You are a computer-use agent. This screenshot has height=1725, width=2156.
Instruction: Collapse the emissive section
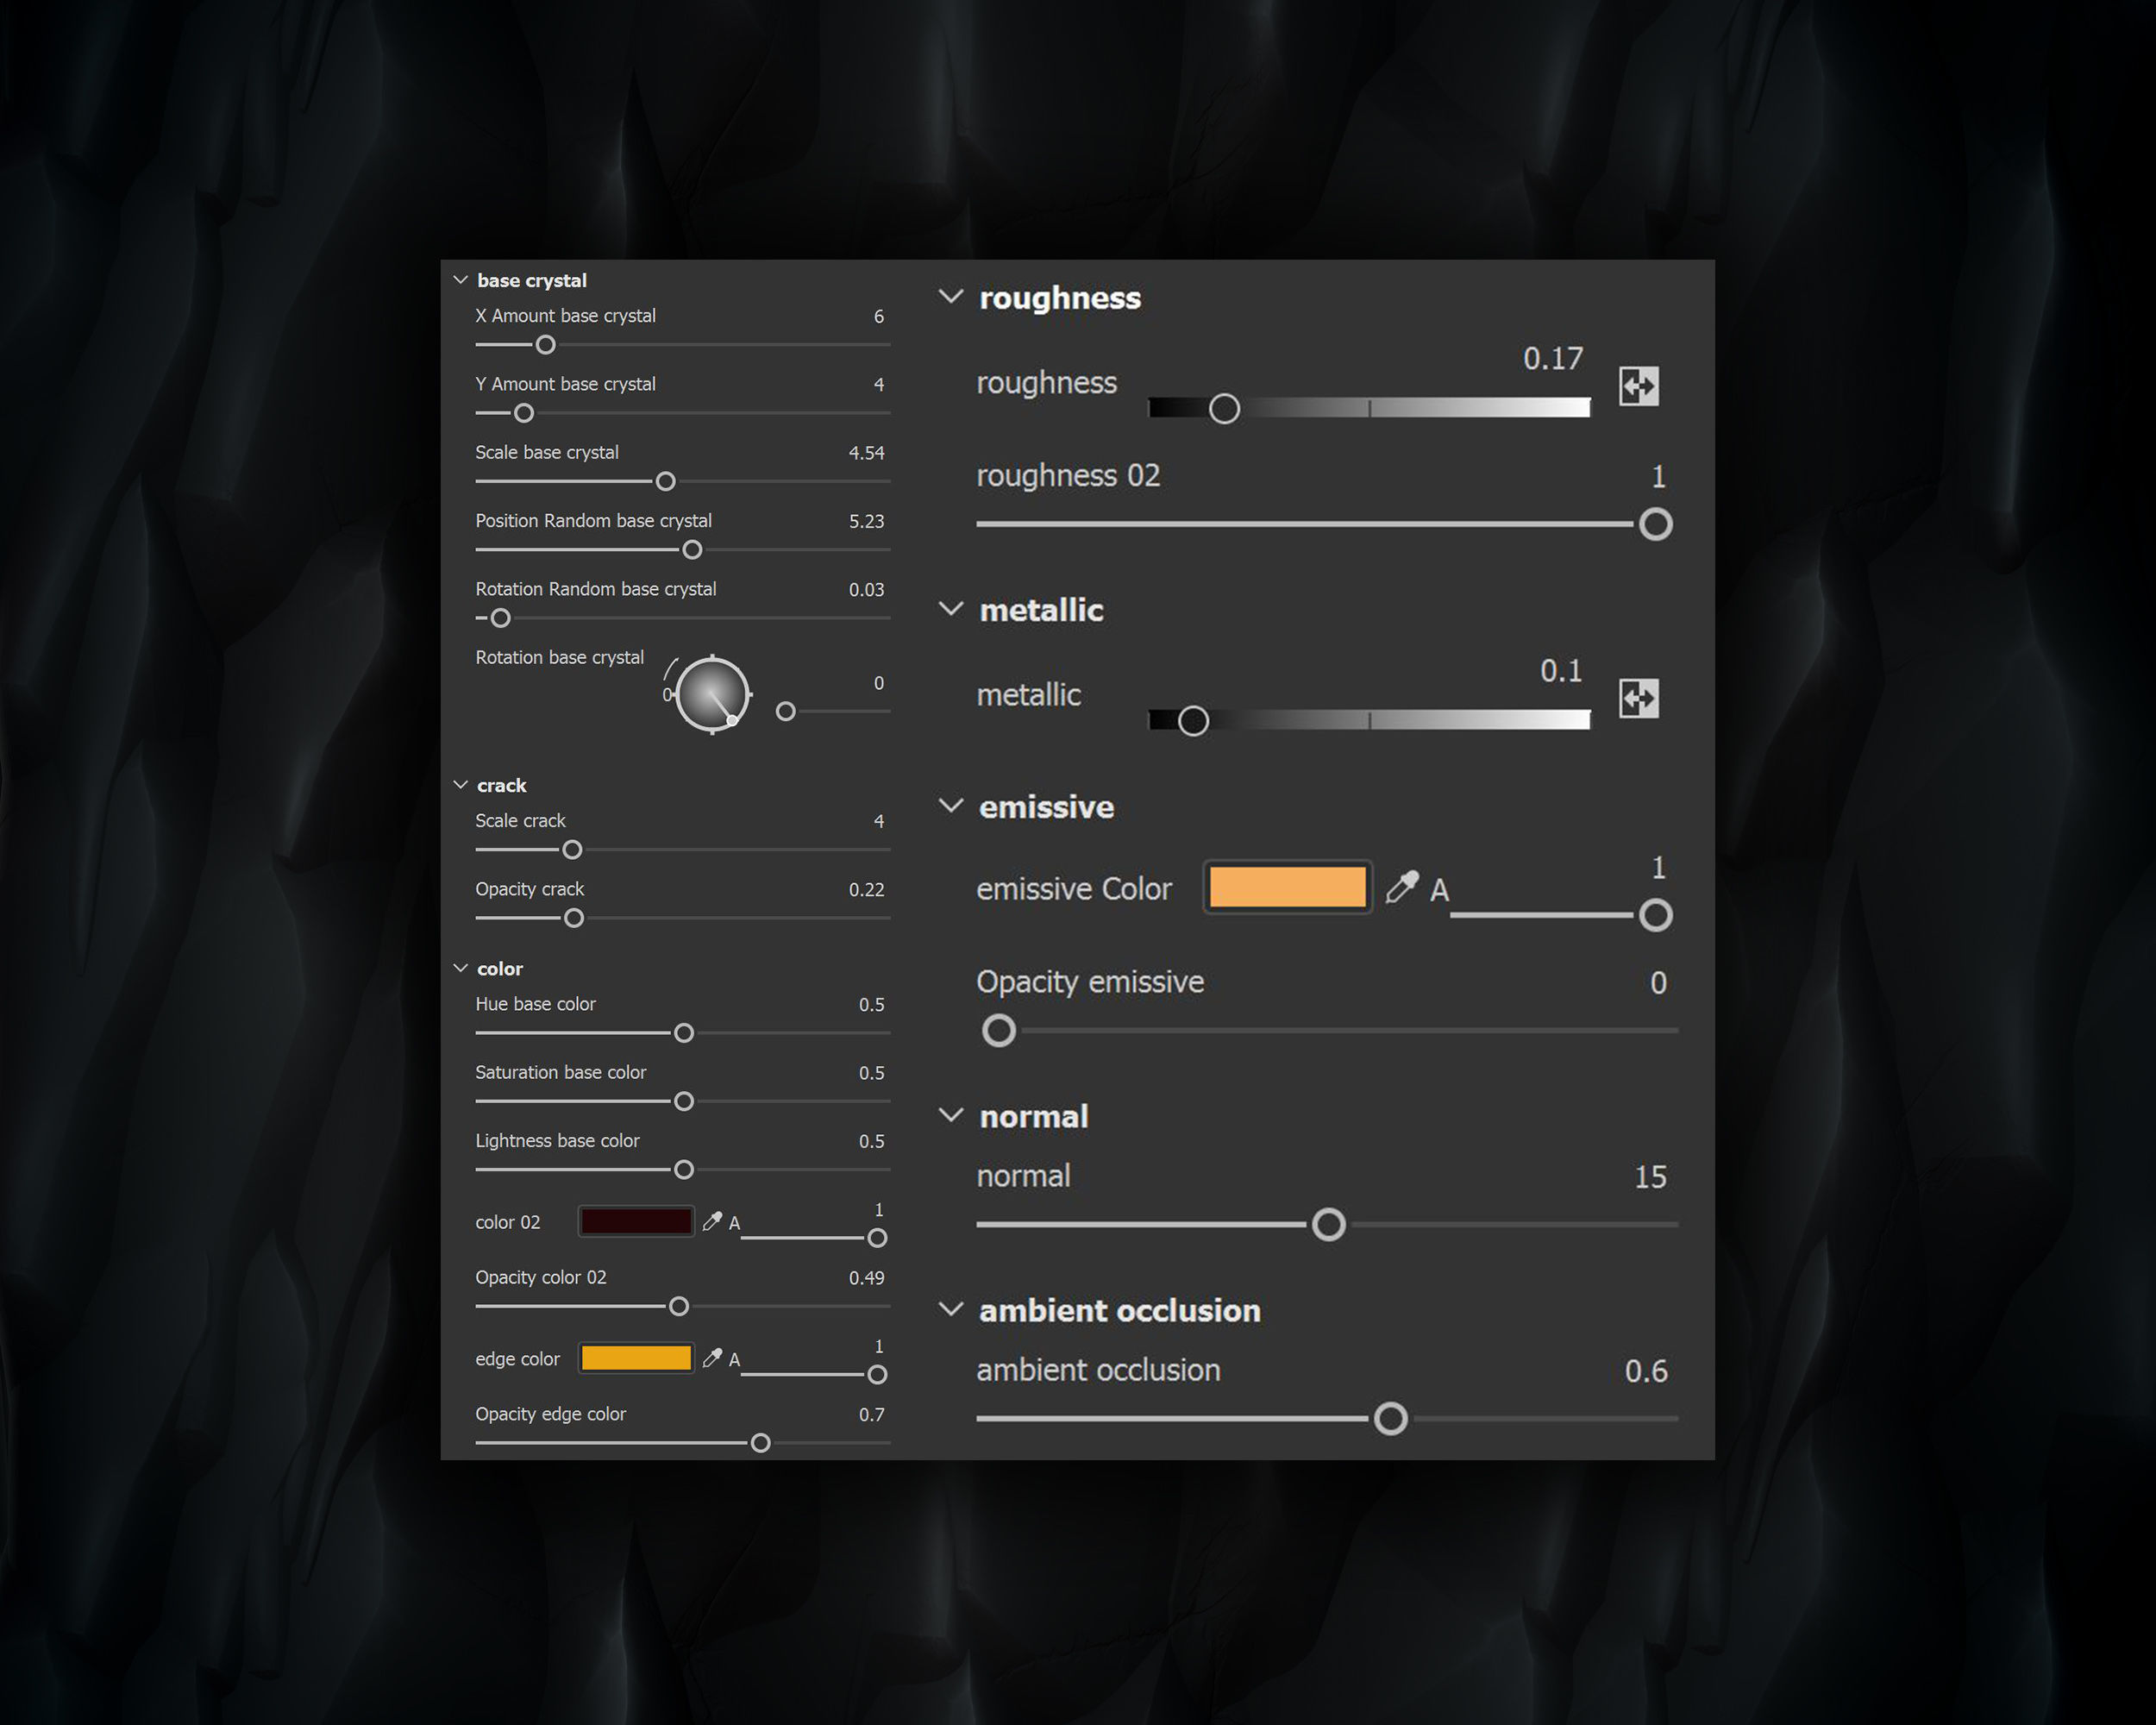coord(951,806)
